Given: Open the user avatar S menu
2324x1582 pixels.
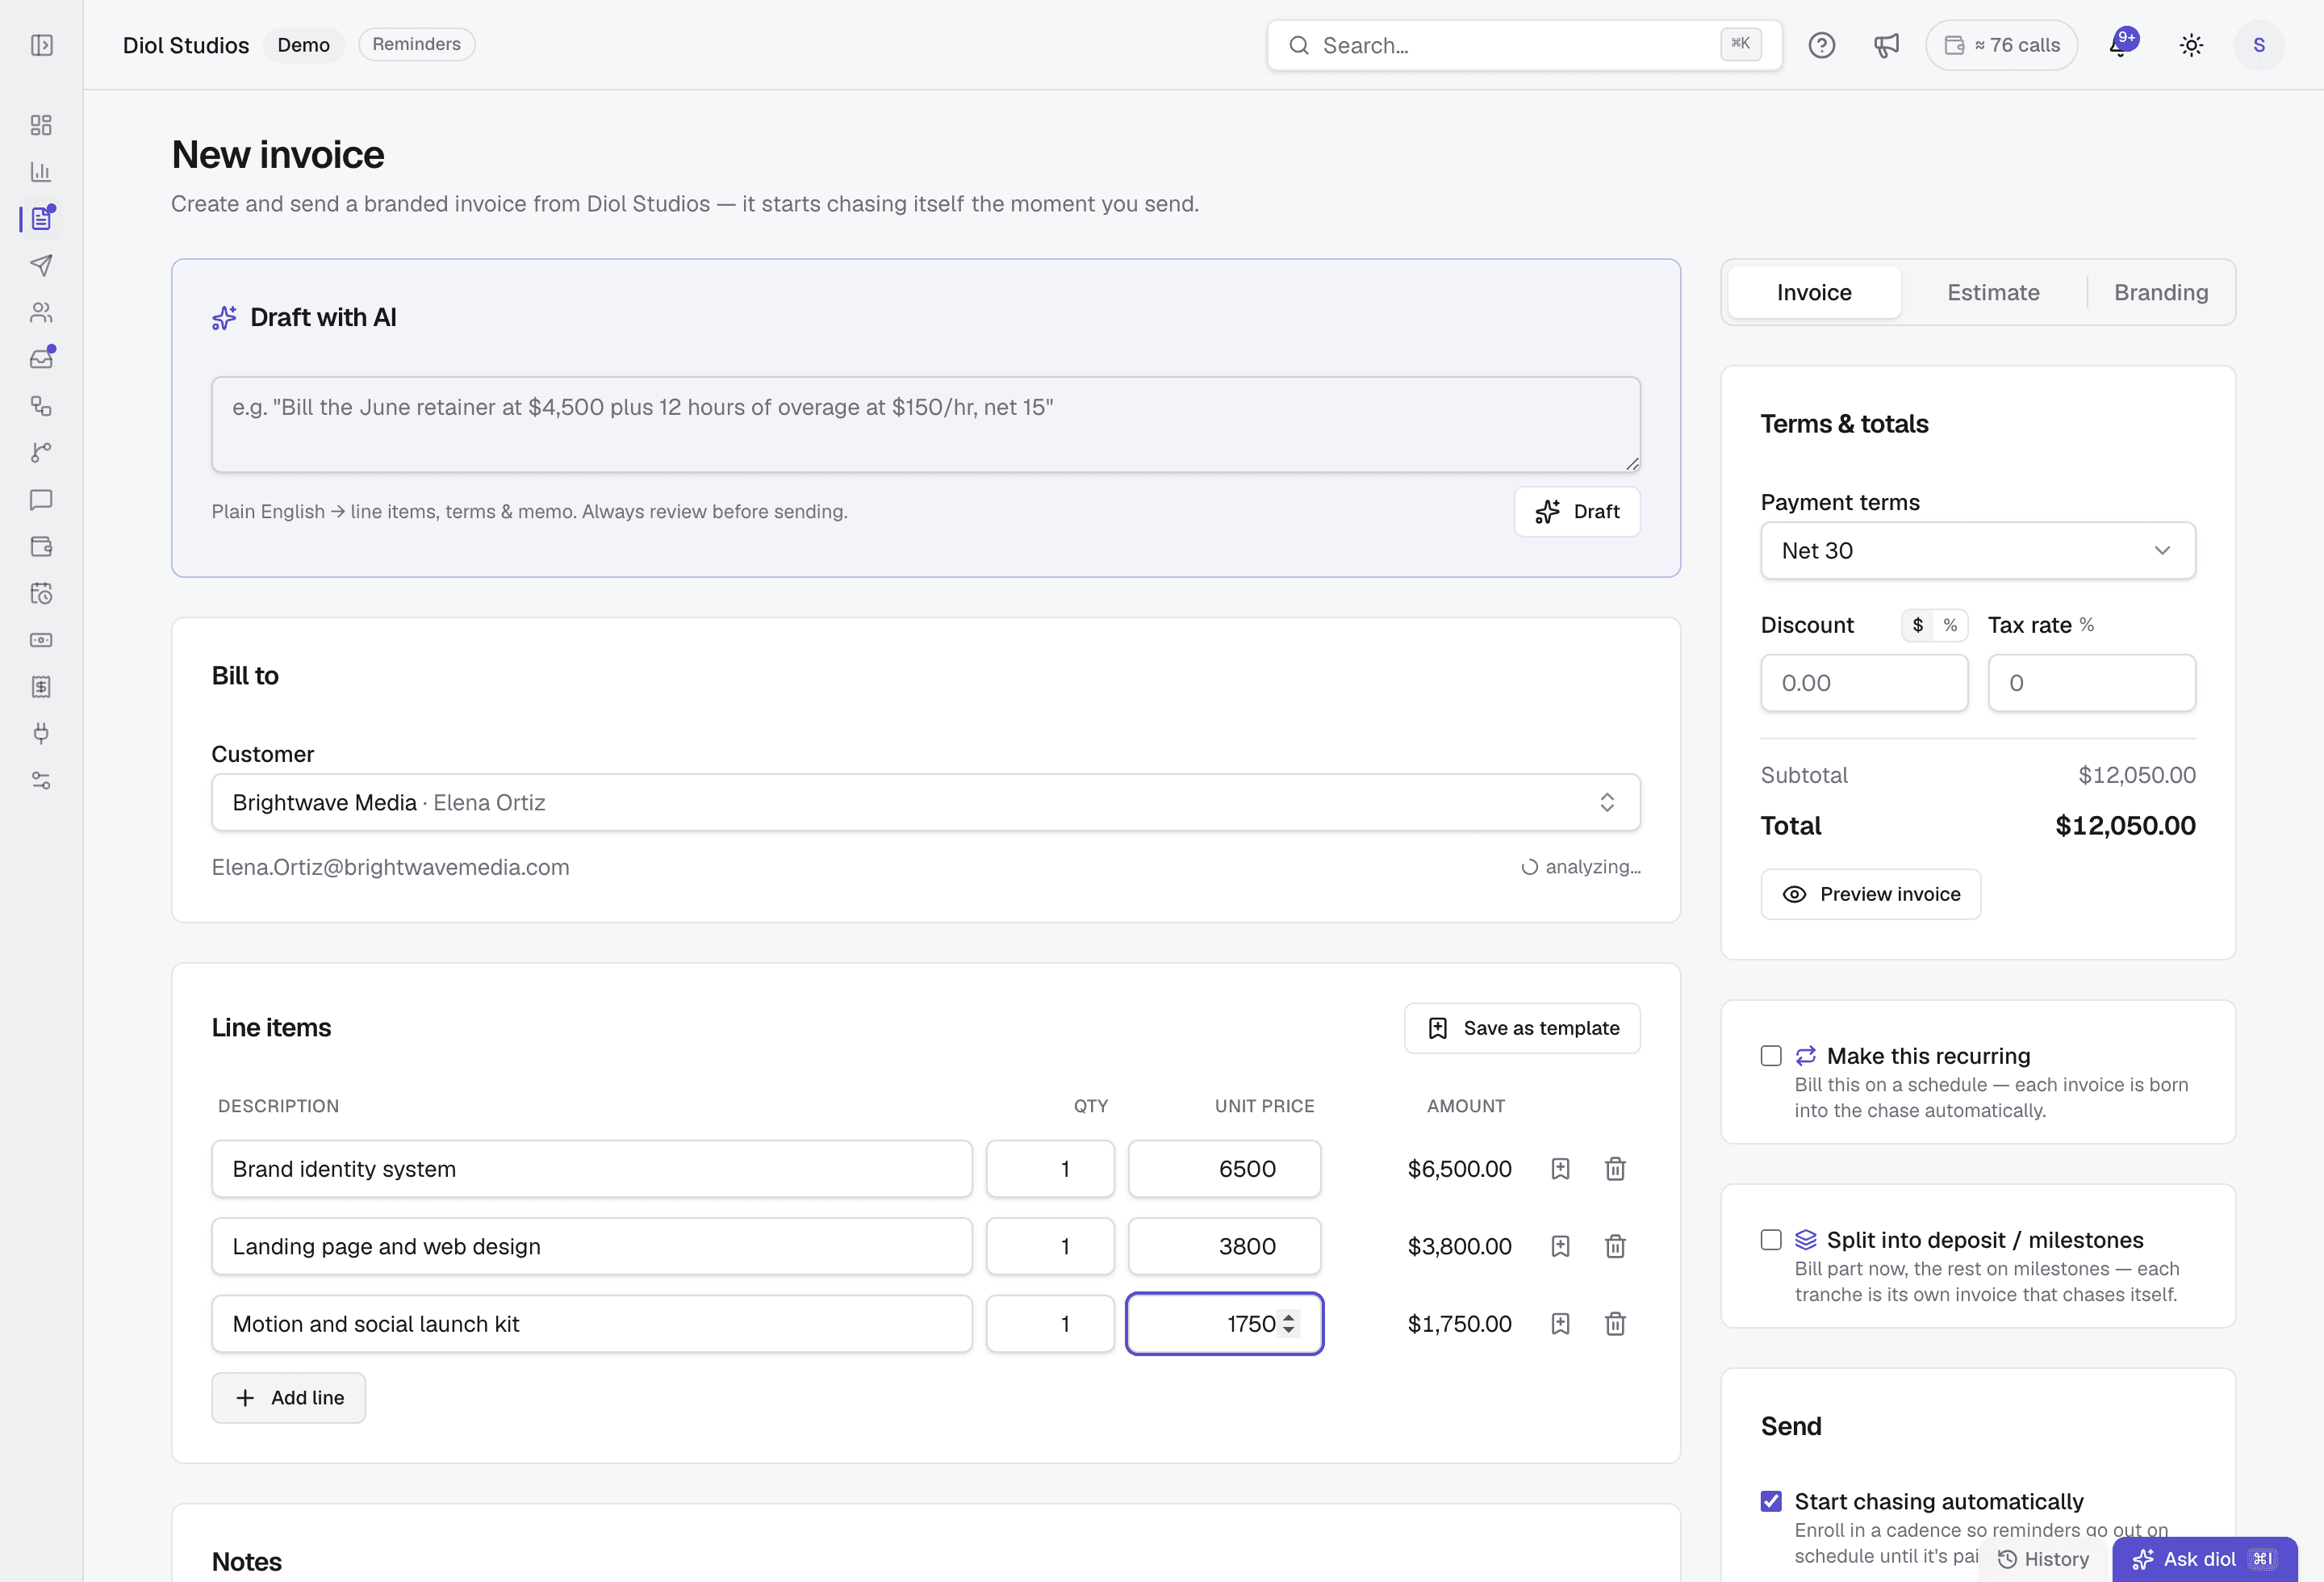Looking at the screenshot, I should [x=2258, y=45].
